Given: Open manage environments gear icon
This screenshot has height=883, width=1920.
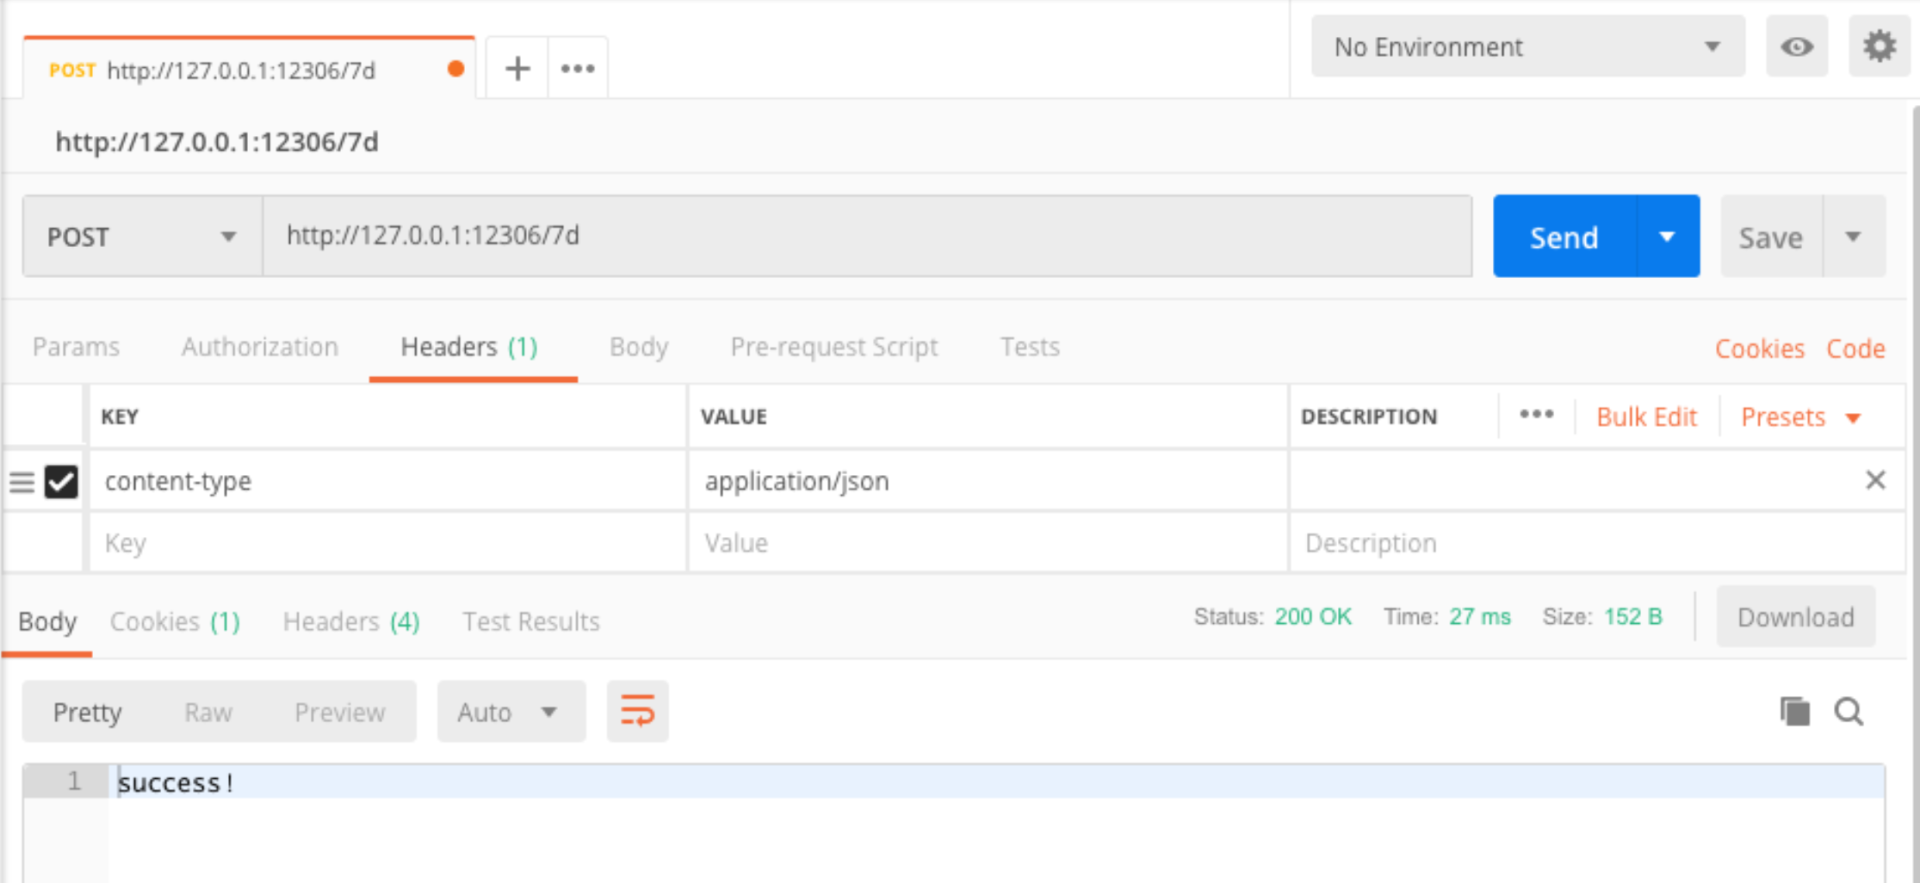Looking at the screenshot, I should tap(1879, 46).
